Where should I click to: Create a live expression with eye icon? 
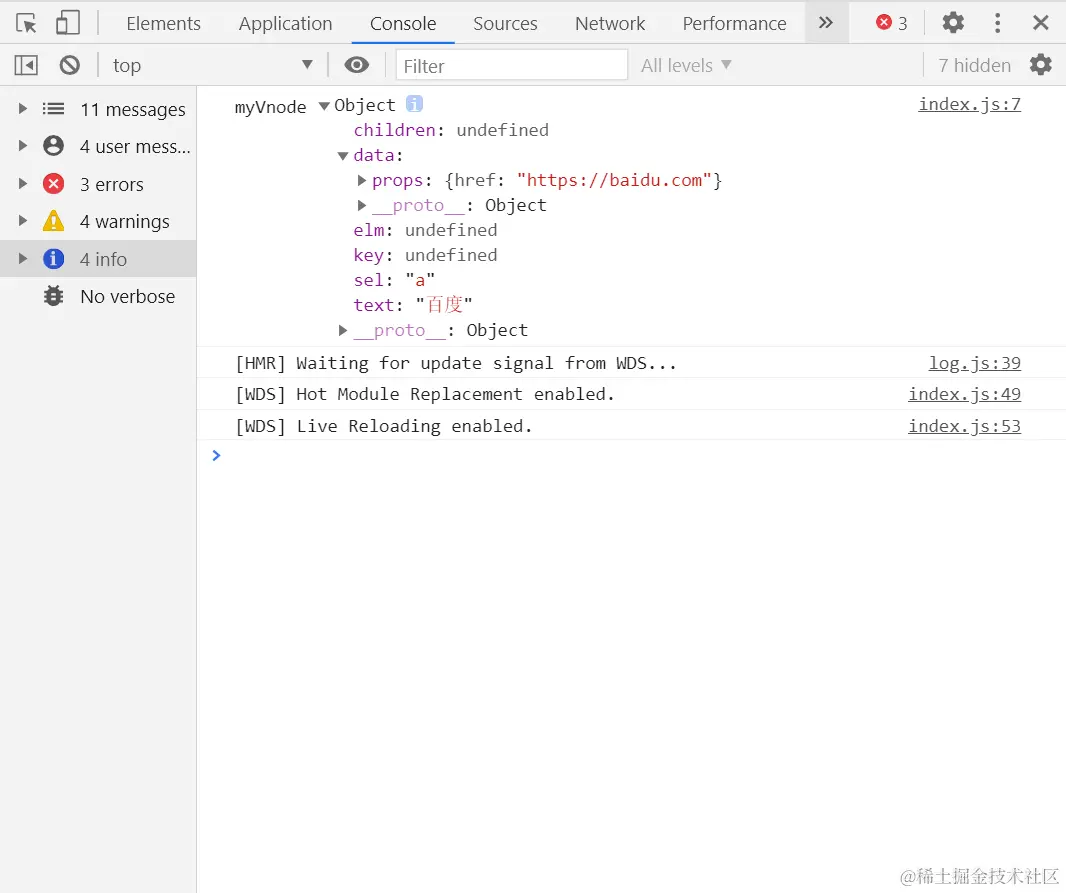click(356, 65)
